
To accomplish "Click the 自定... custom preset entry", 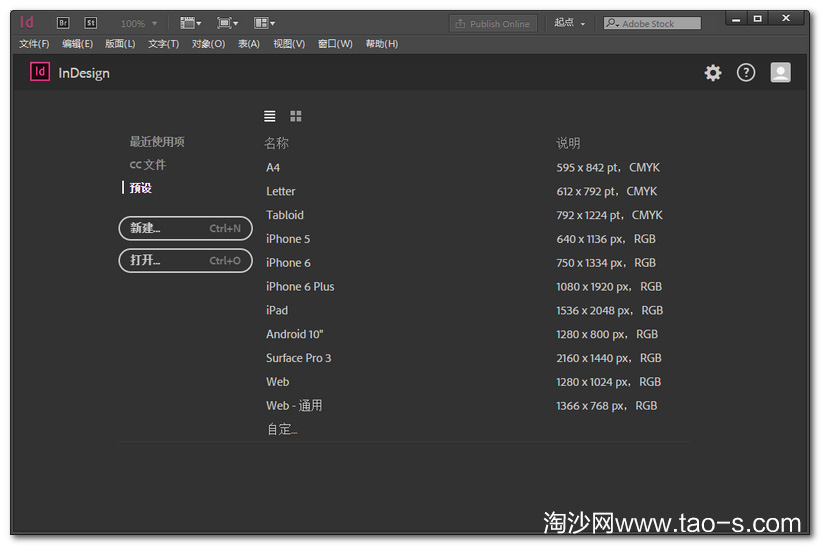I will tap(282, 430).
